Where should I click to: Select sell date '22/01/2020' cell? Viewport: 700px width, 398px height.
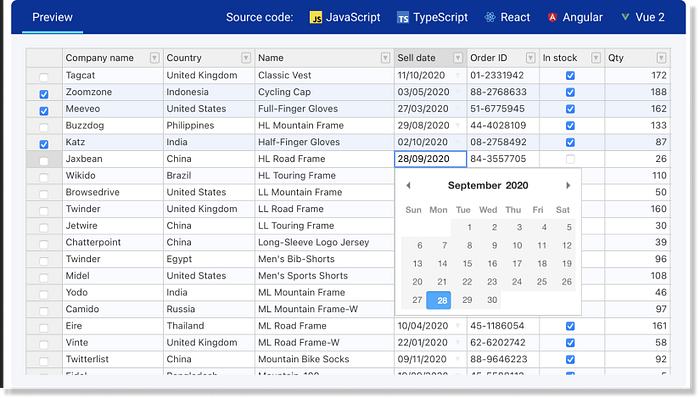pyautogui.click(x=430, y=343)
